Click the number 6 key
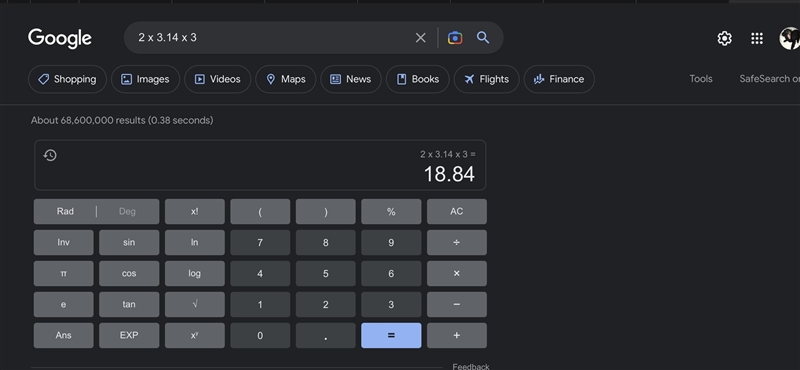 click(391, 274)
